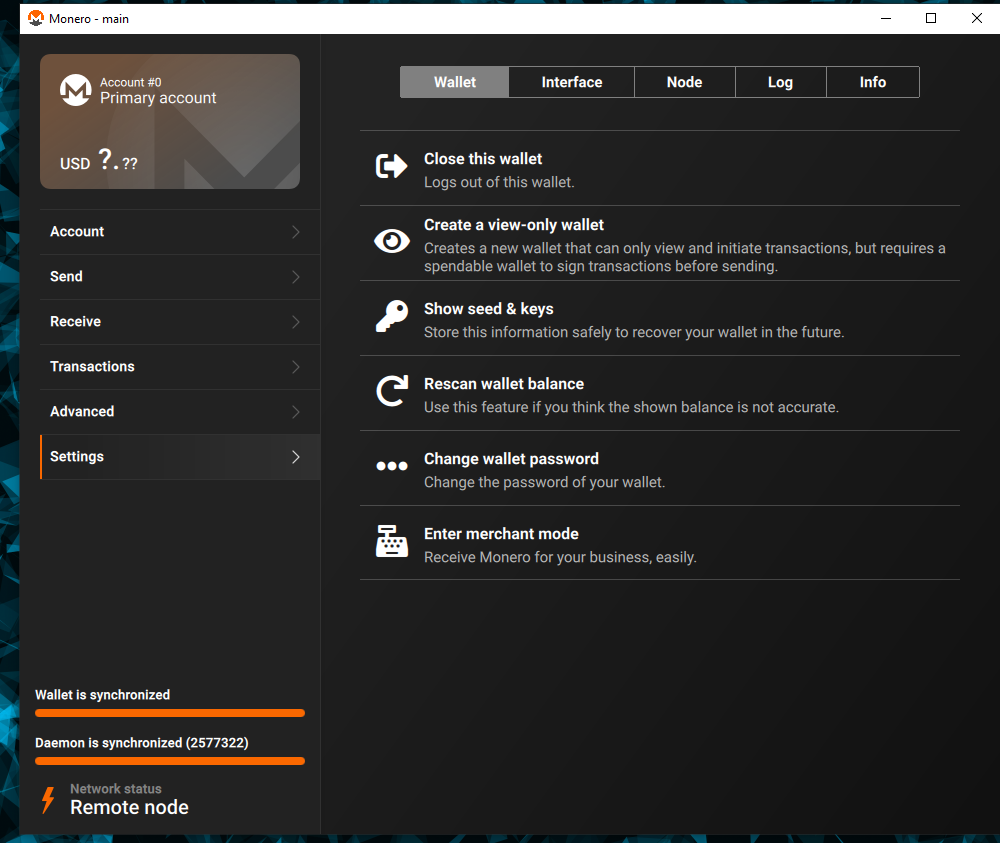This screenshot has width=1000, height=843.
Task: Click 'Change the password of your wallet.' text
Action: click(x=545, y=483)
